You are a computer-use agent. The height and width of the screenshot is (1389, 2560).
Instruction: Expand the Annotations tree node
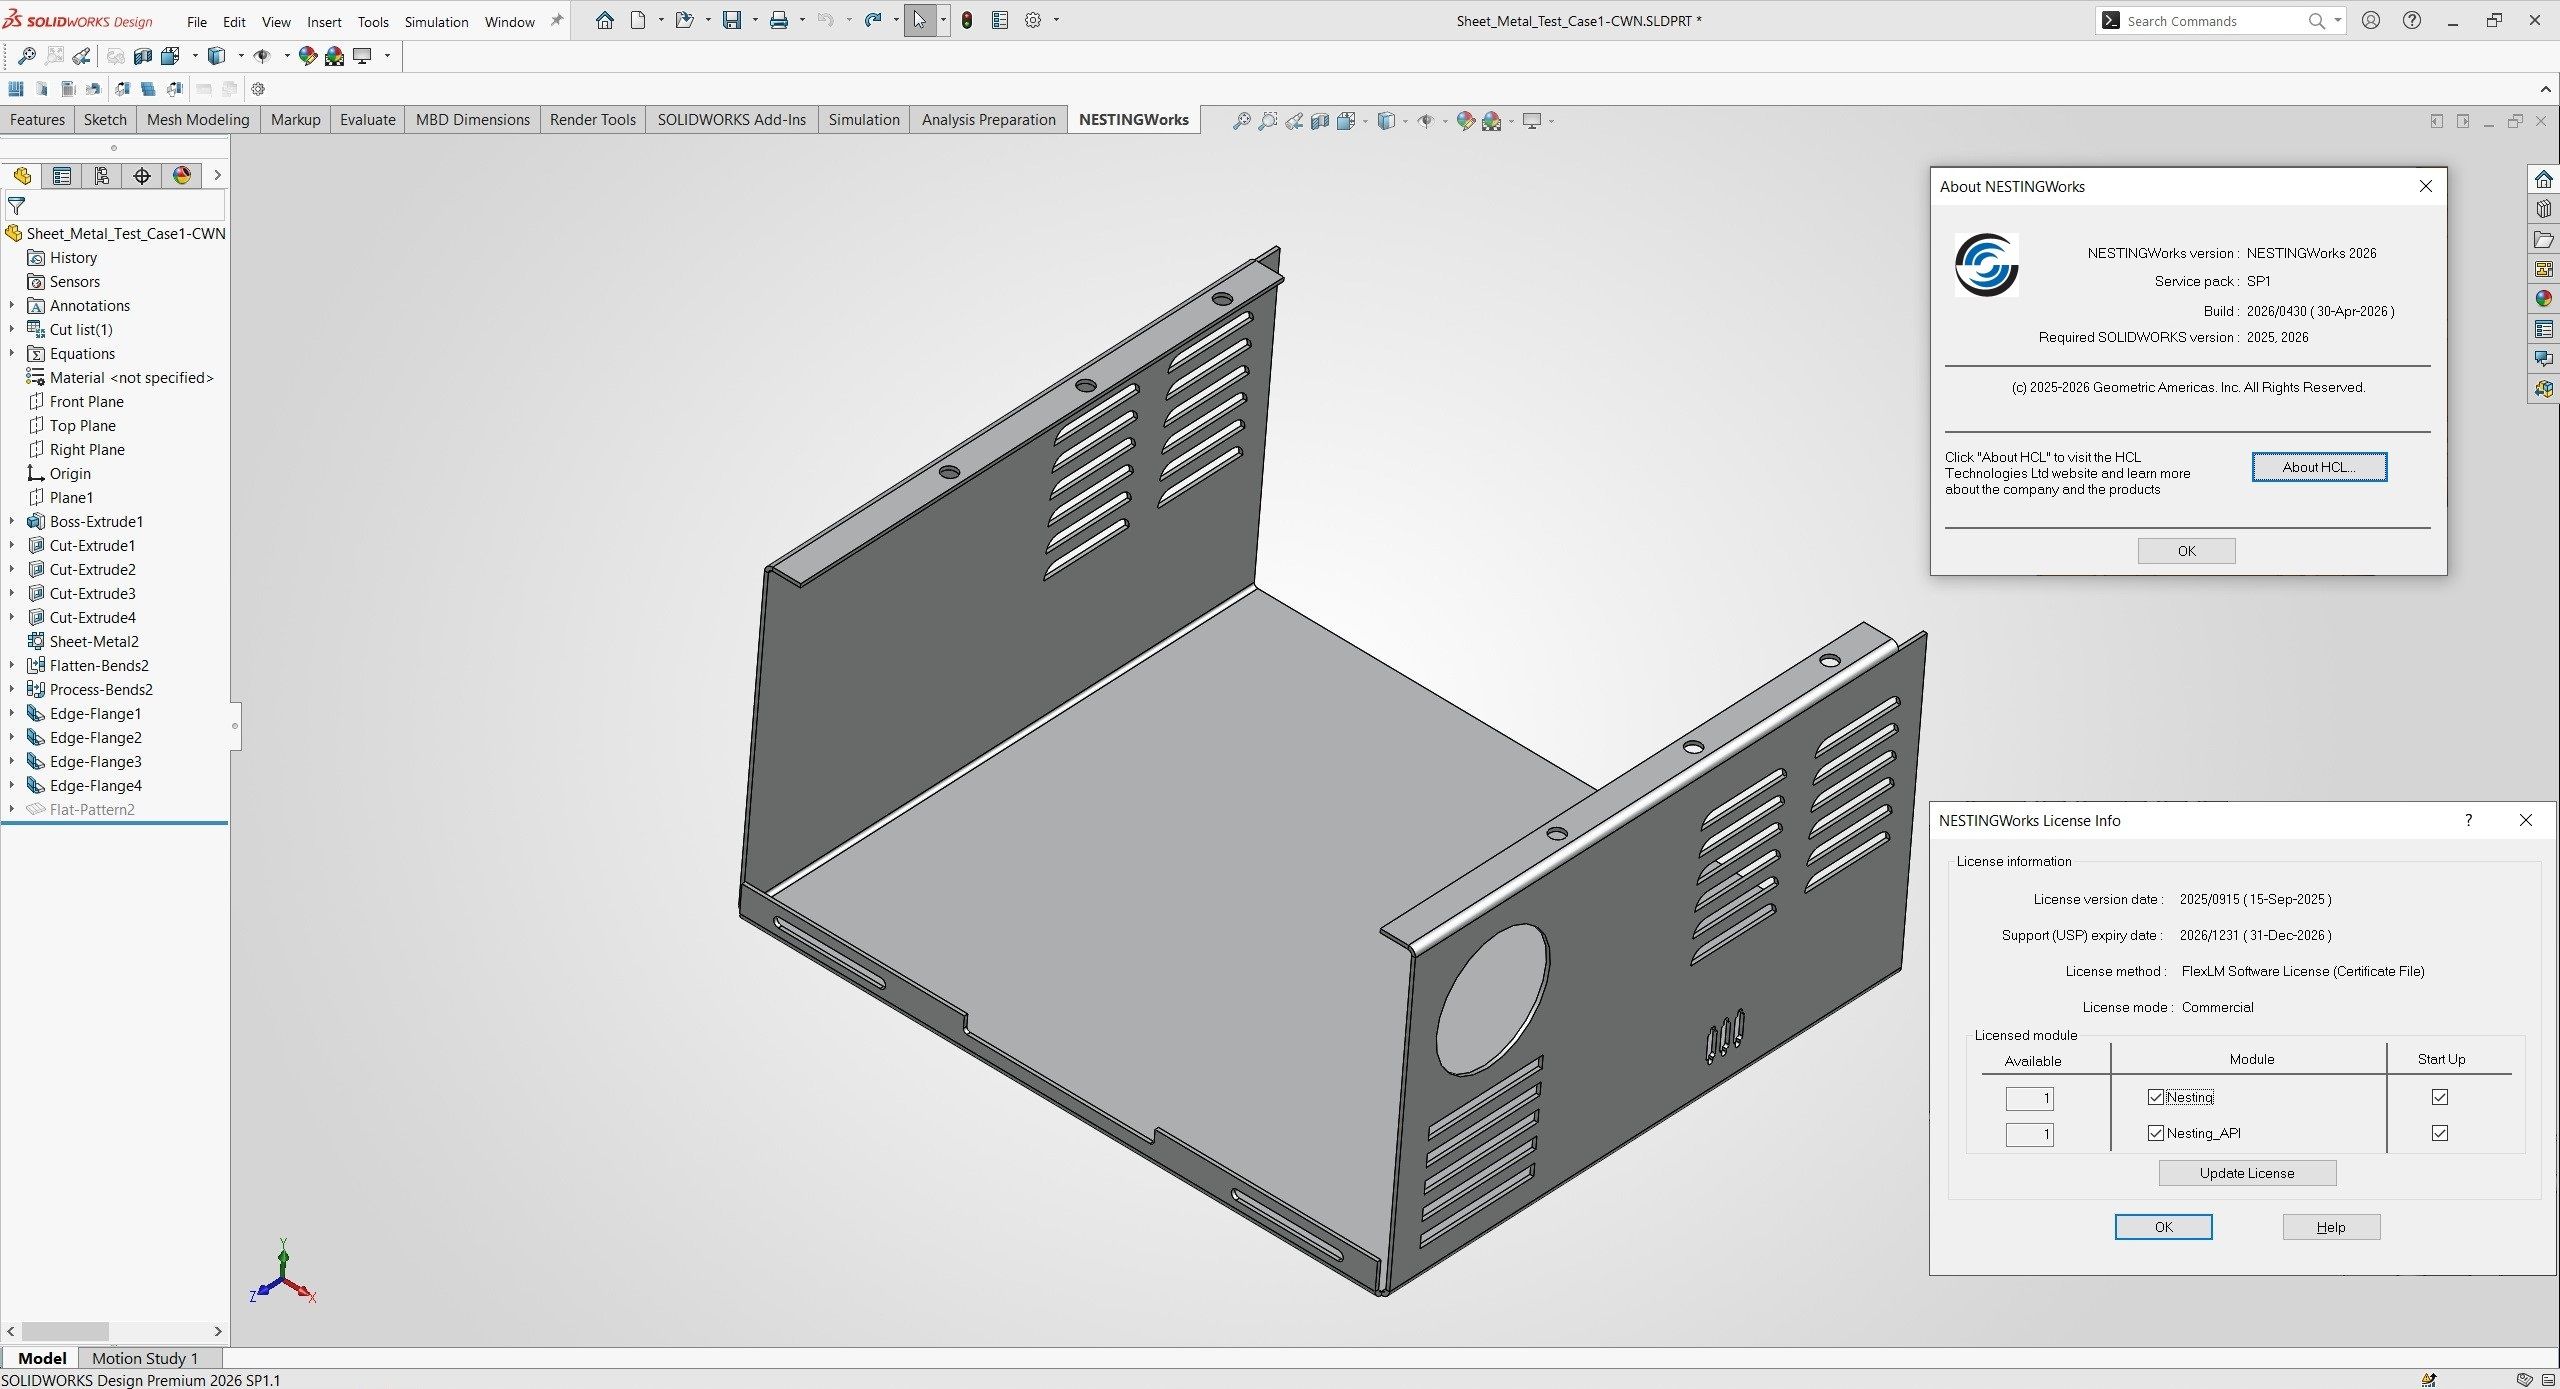coord(12,305)
